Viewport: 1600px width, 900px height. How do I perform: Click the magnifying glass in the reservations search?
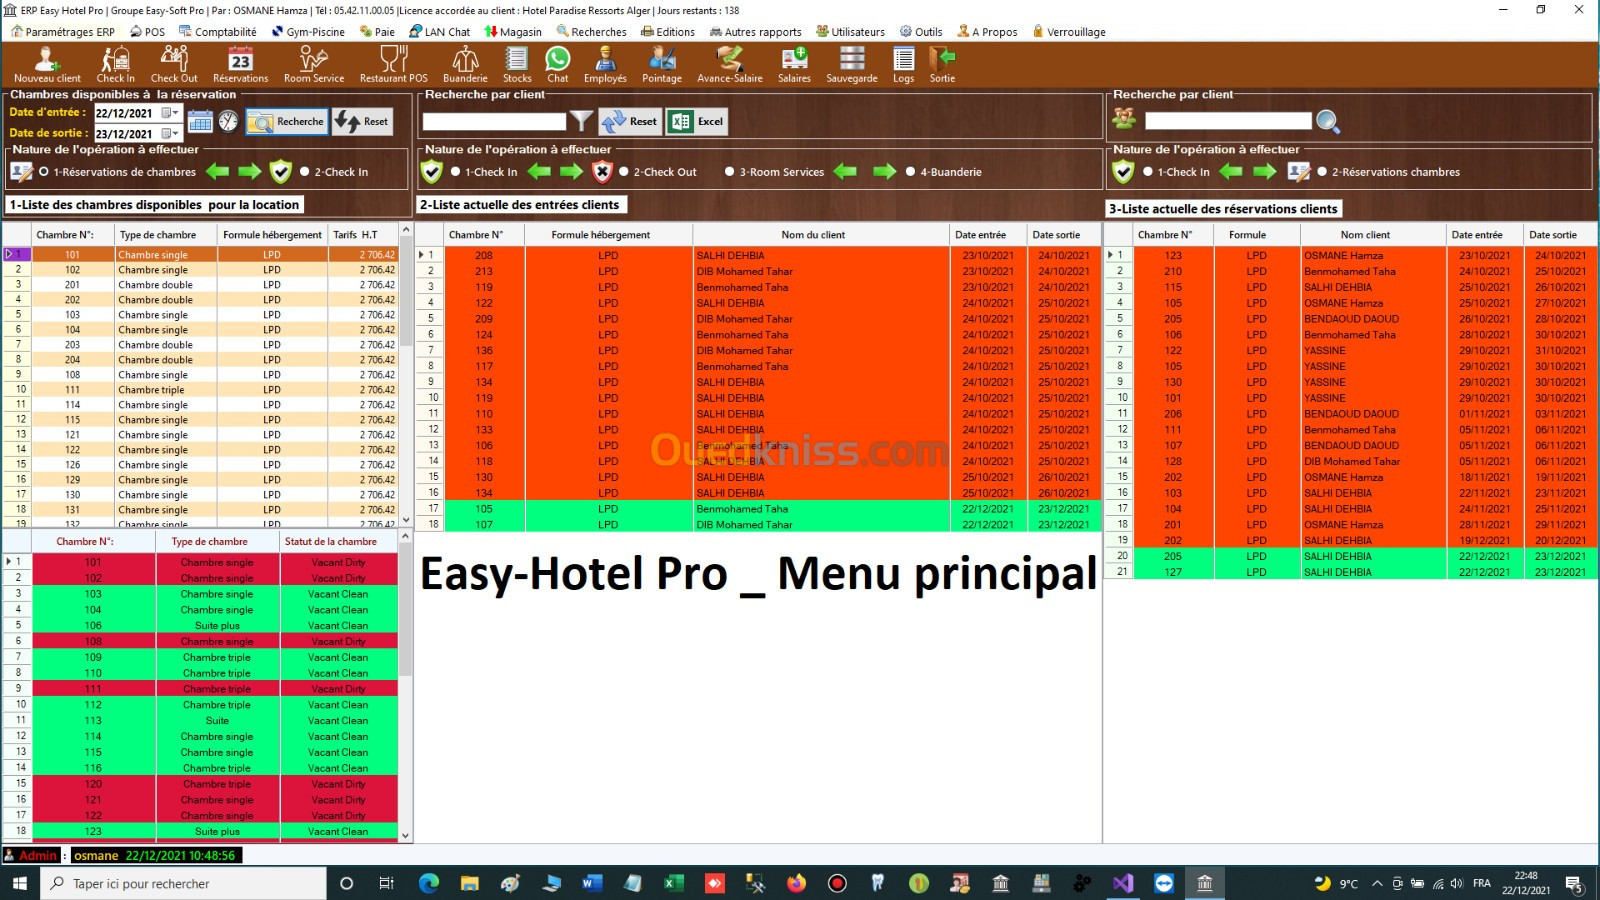(x=1328, y=121)
